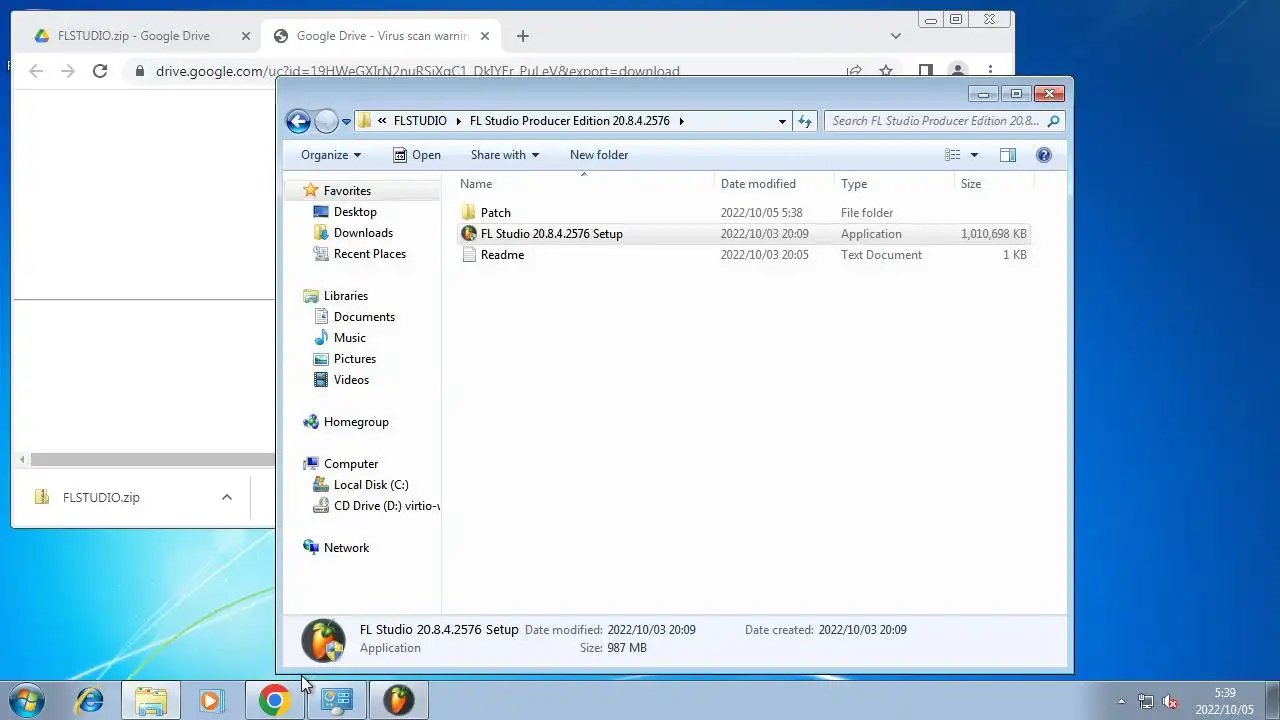Bookmark this page star icon
This screenshot has height=720, width=1280.
[886, 71]
